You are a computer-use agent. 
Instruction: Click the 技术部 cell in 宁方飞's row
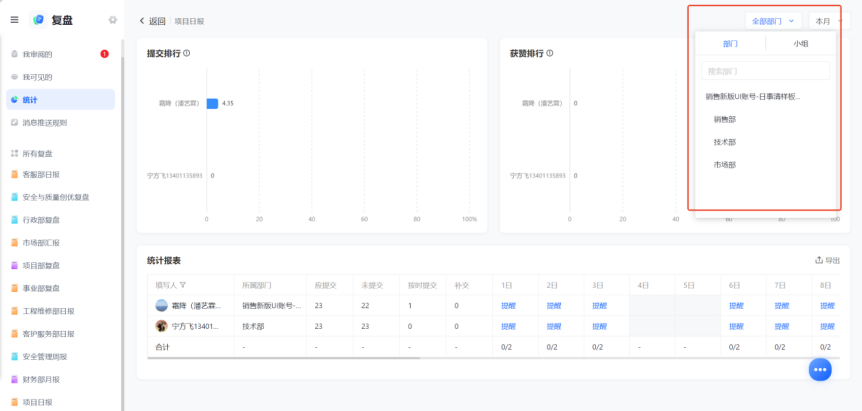253,326
